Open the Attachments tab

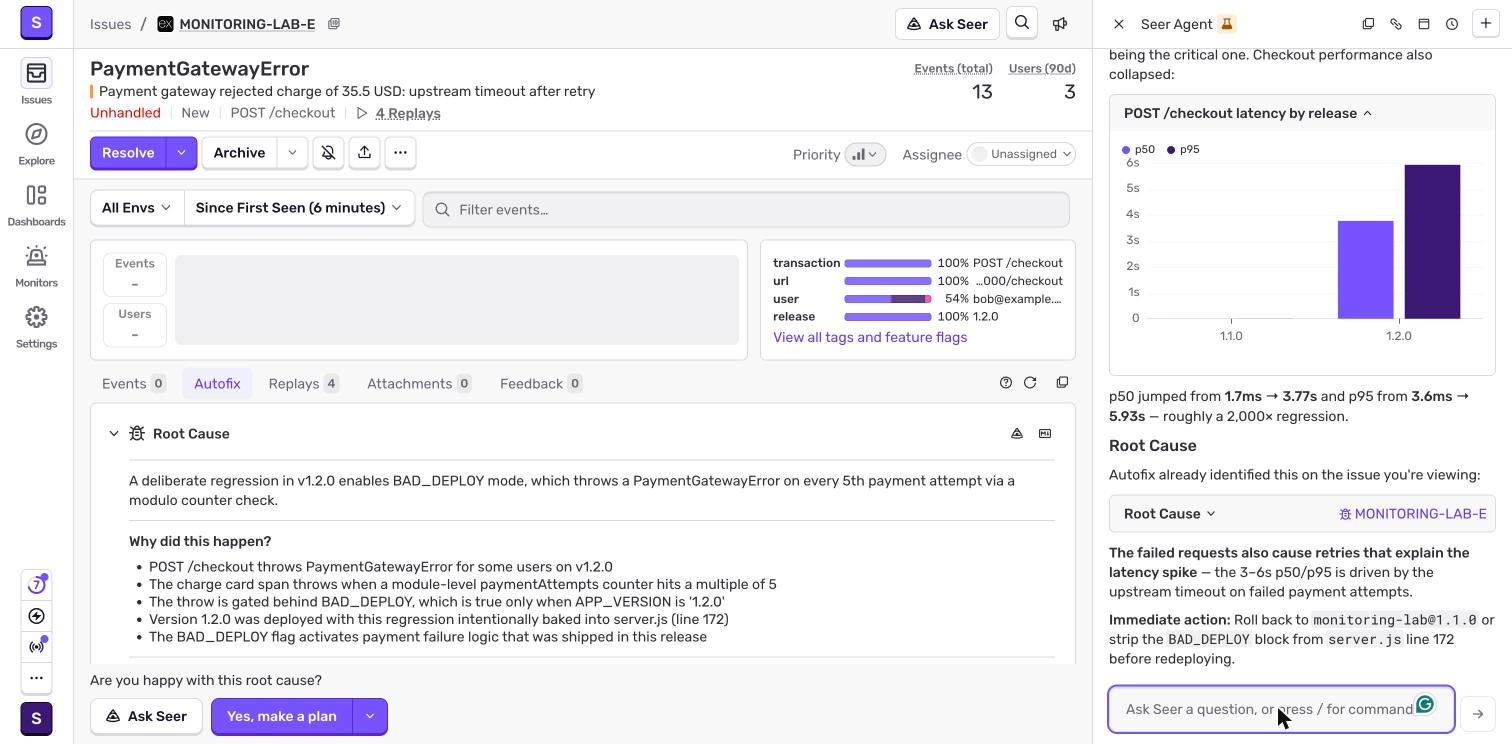tap(419, 384)
